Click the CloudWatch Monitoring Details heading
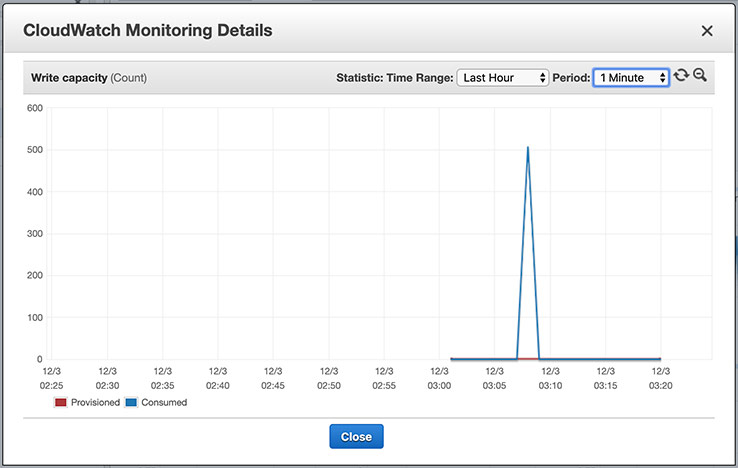738x468 pixels. click(148, 31)
